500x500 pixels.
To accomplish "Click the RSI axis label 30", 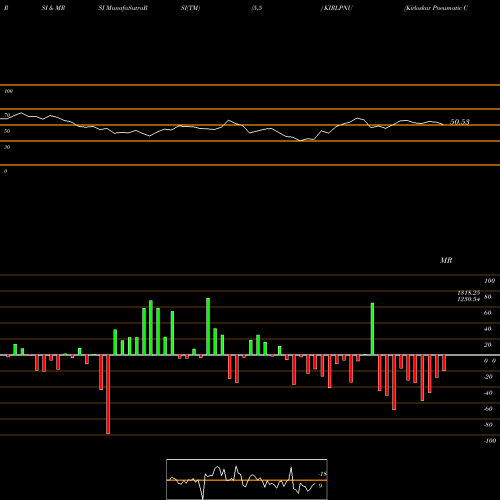I will pyautogui.click(x=7, y=147).
